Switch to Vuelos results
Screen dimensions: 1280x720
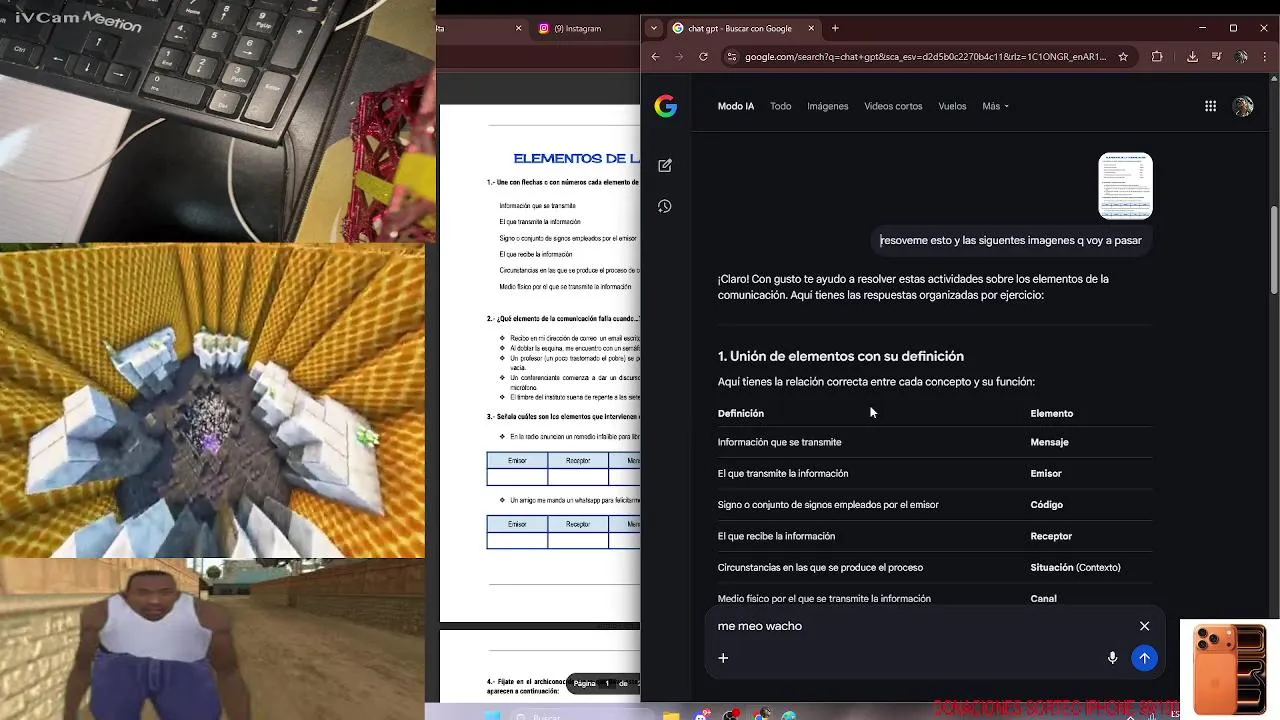coord(952,106)
